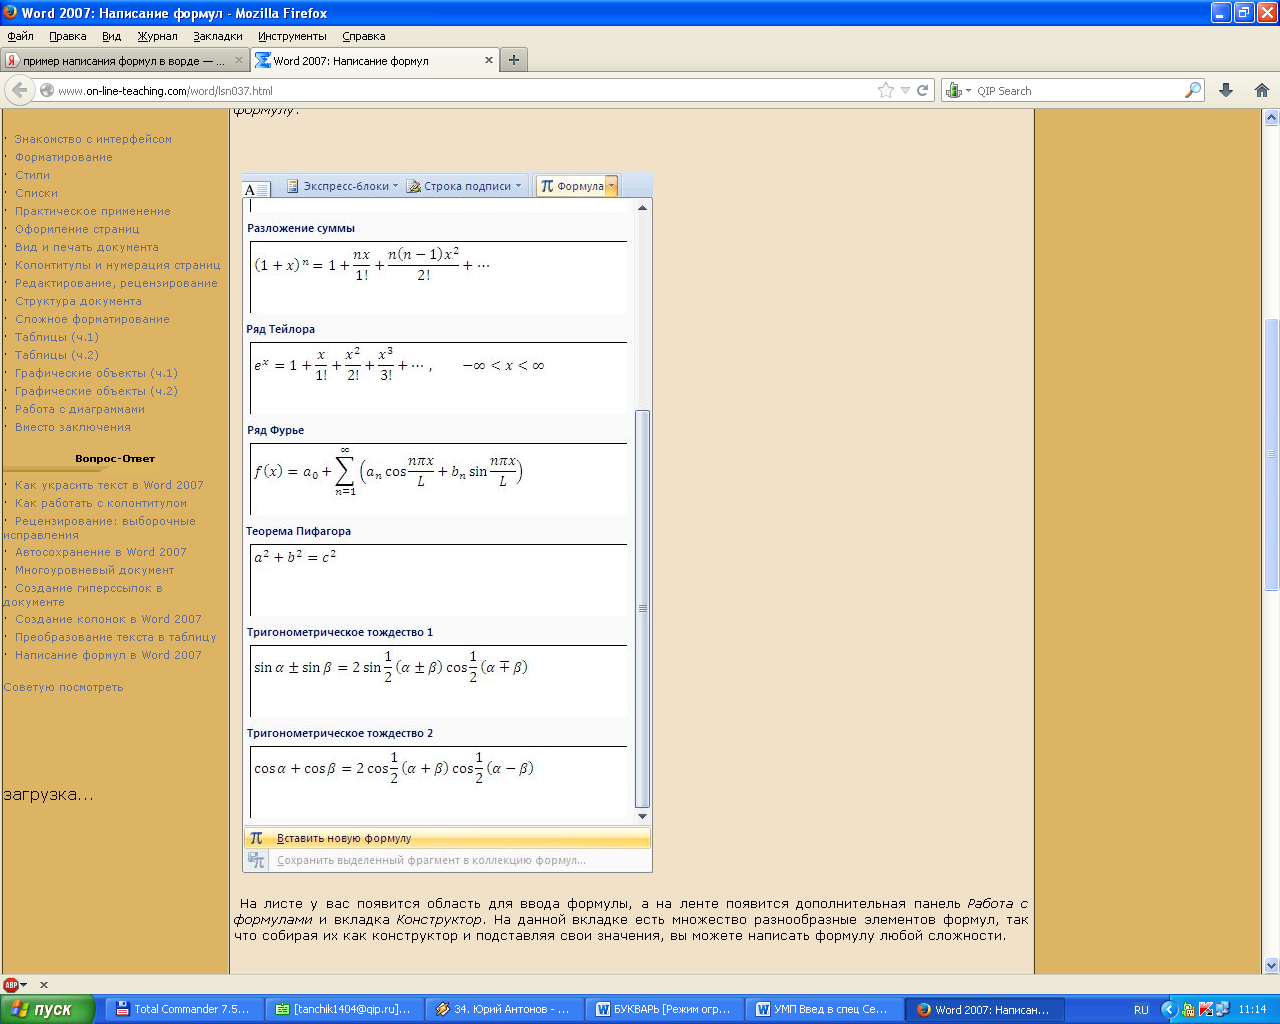Open Колонтитулы и нумерация страниц link
The height and width of the screenshot is (1024, 1280).
[x=117, y=265]
